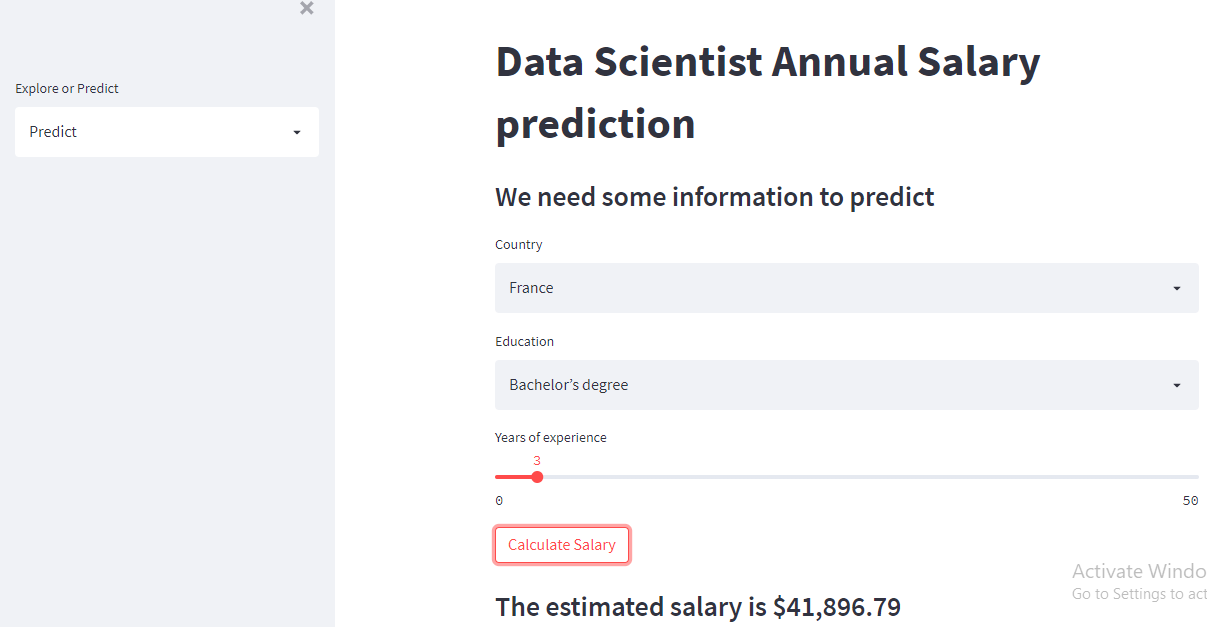Open the Education dropdown

[846, 384]
